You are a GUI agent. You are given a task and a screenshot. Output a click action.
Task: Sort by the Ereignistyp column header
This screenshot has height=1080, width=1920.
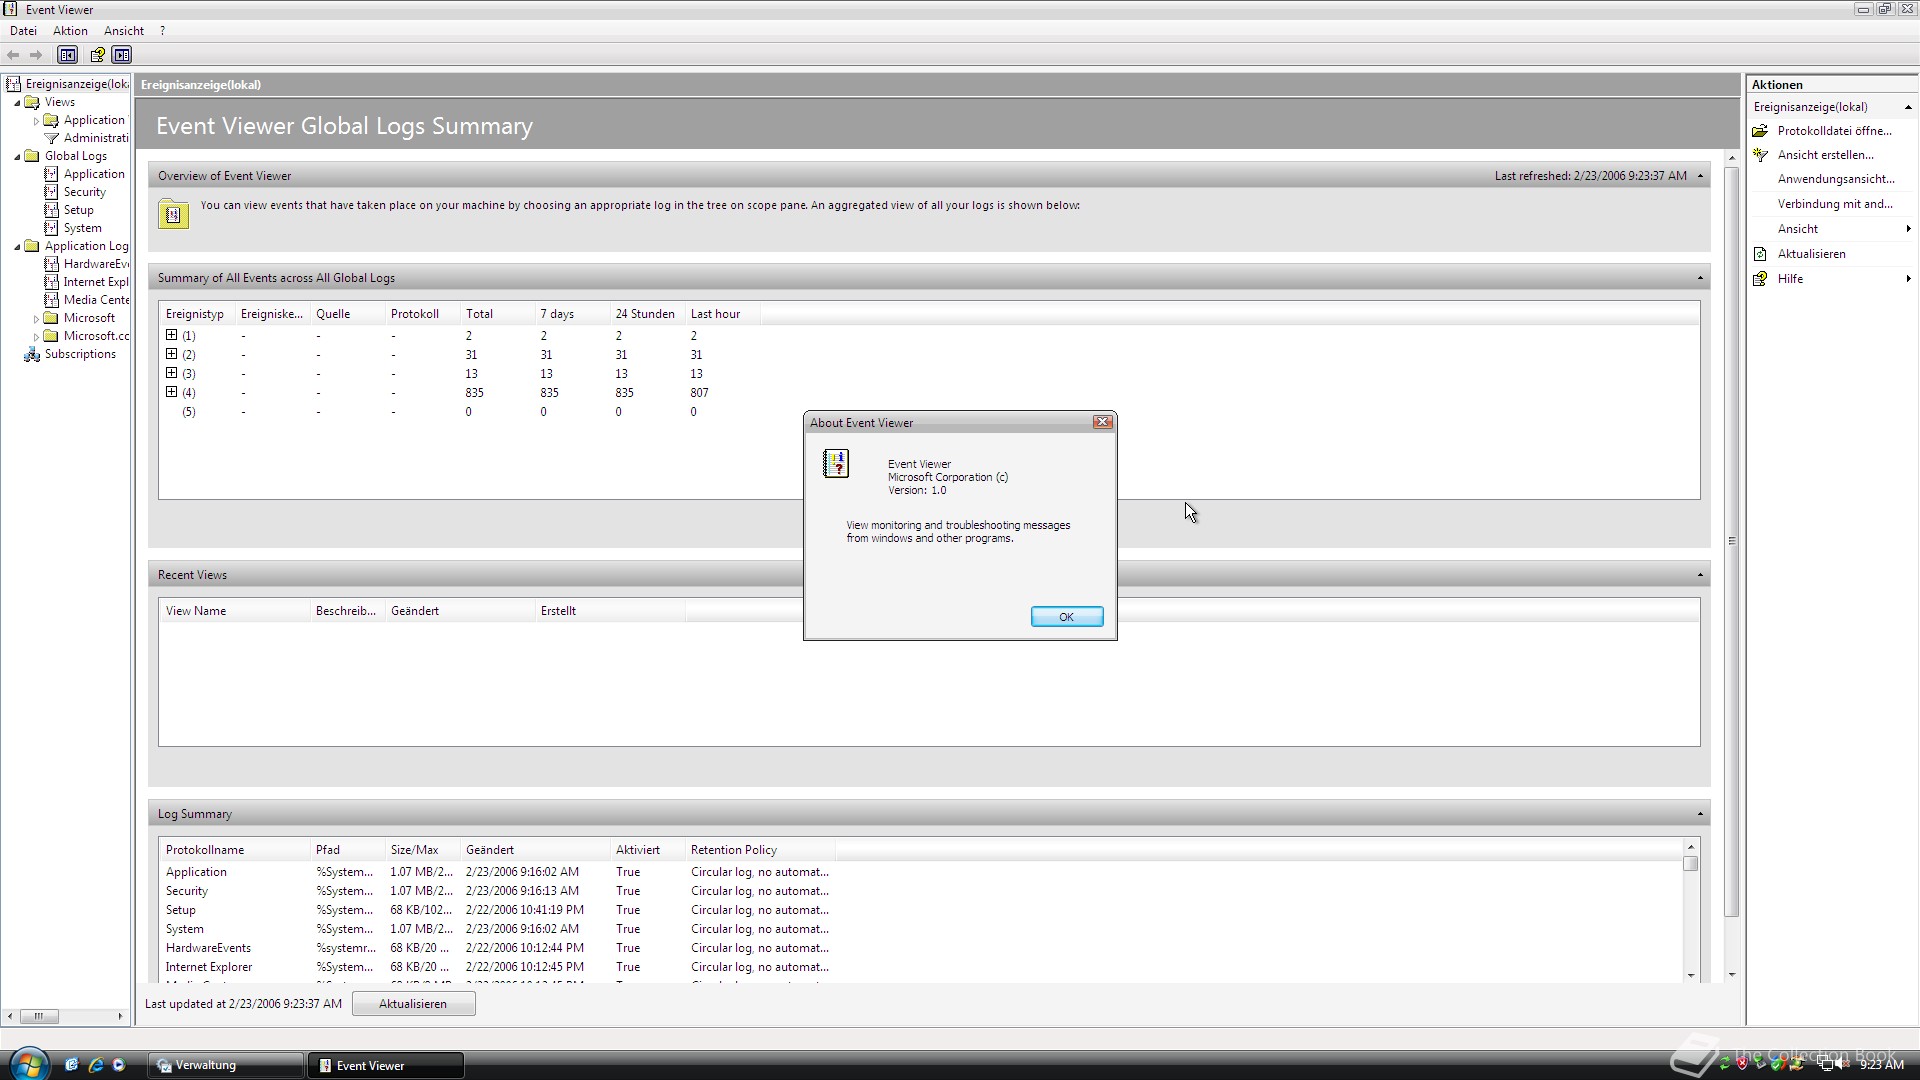click(196, 314)
